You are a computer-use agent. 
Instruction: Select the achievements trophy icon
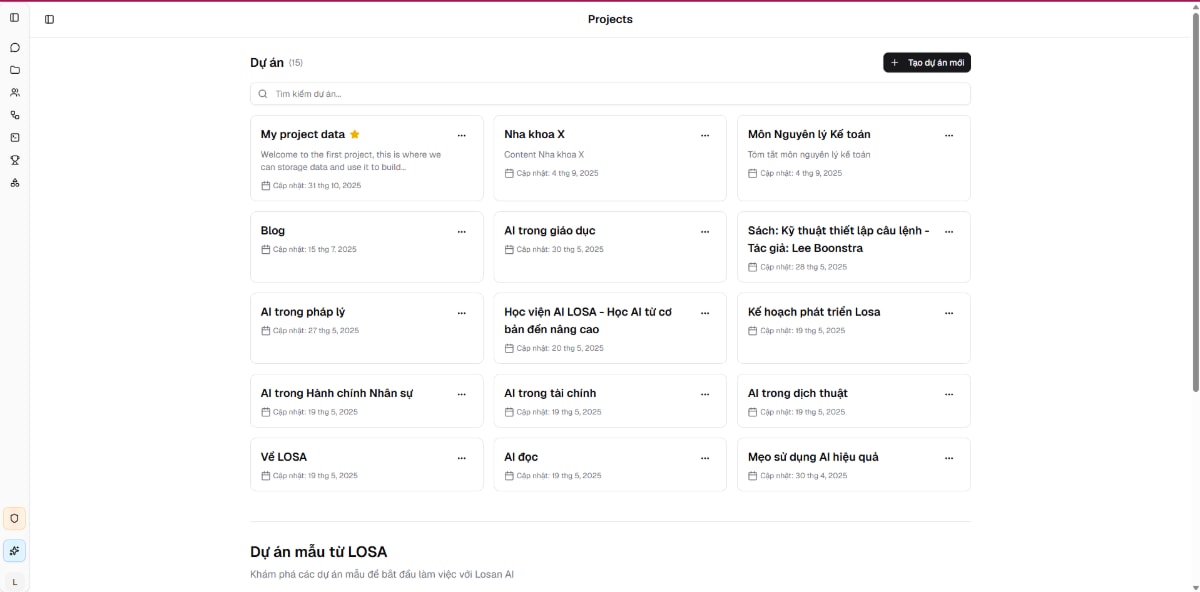[14, 159]
